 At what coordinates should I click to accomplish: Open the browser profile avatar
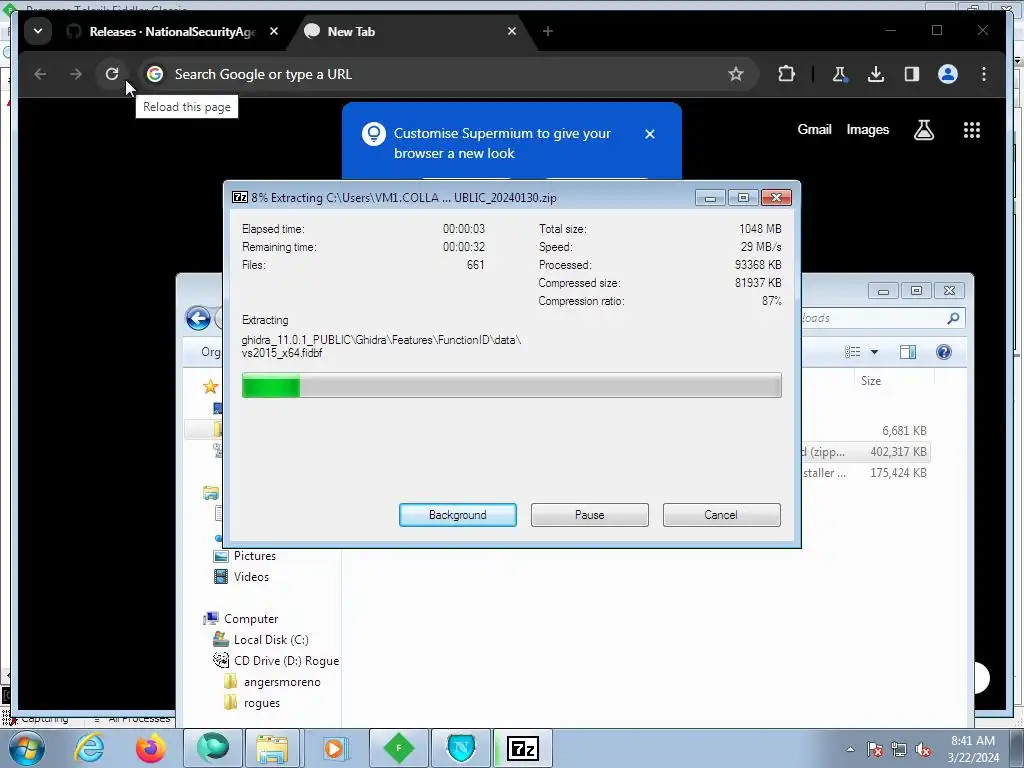[x=948, y=74]
